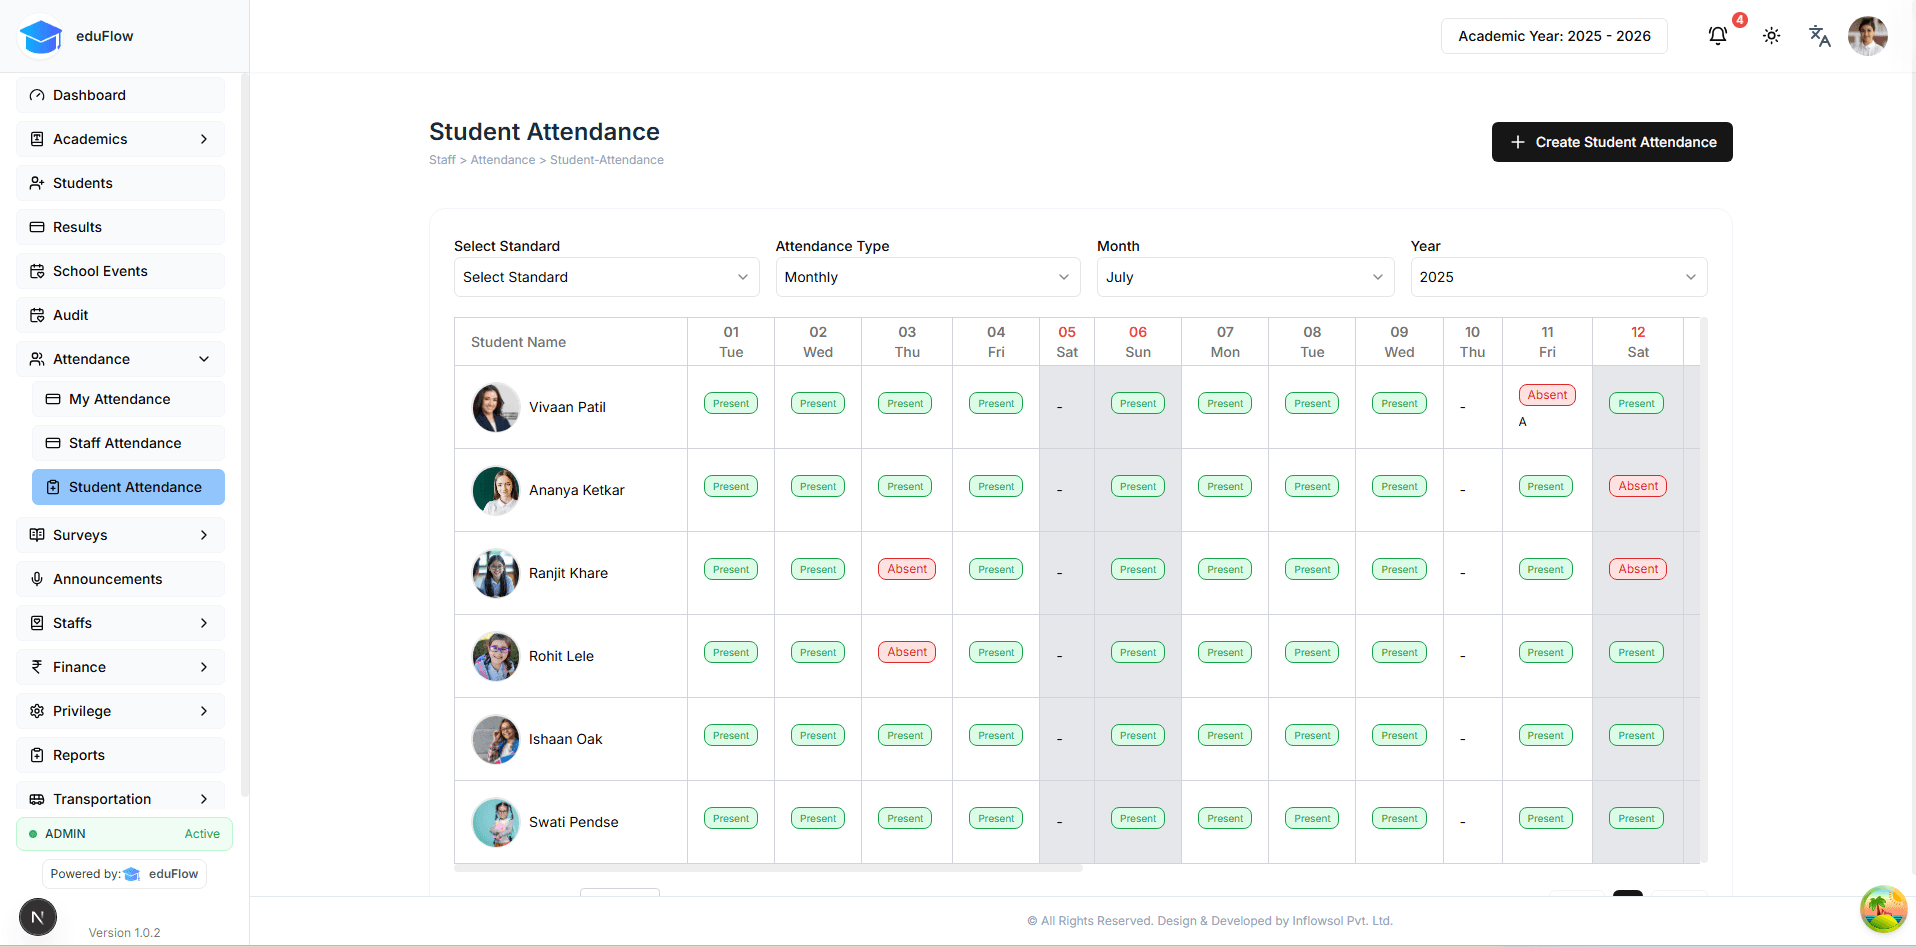Screen dimensions: 1916x947
Task: Click the round N badge icon
Action: point(38,917)
